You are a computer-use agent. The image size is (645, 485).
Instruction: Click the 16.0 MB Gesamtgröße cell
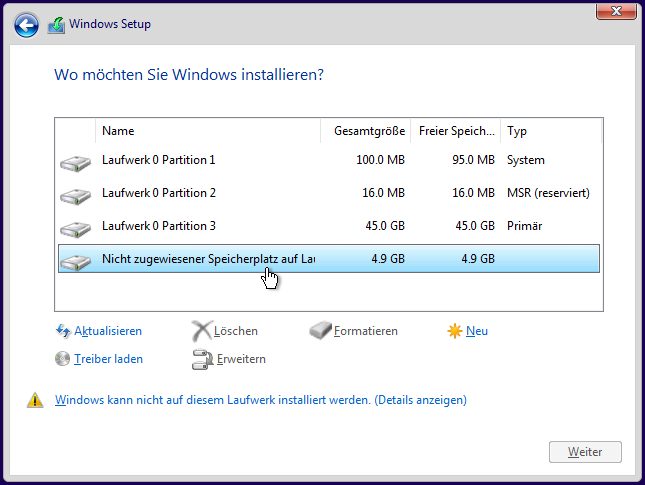(x=383, y=193)
